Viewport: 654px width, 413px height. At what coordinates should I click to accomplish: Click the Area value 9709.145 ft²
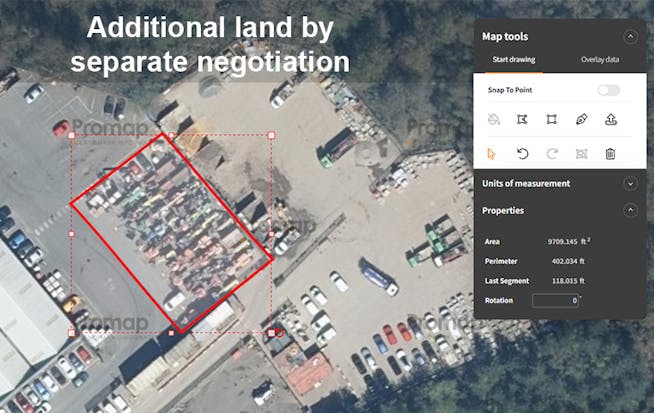pos(568,242)
